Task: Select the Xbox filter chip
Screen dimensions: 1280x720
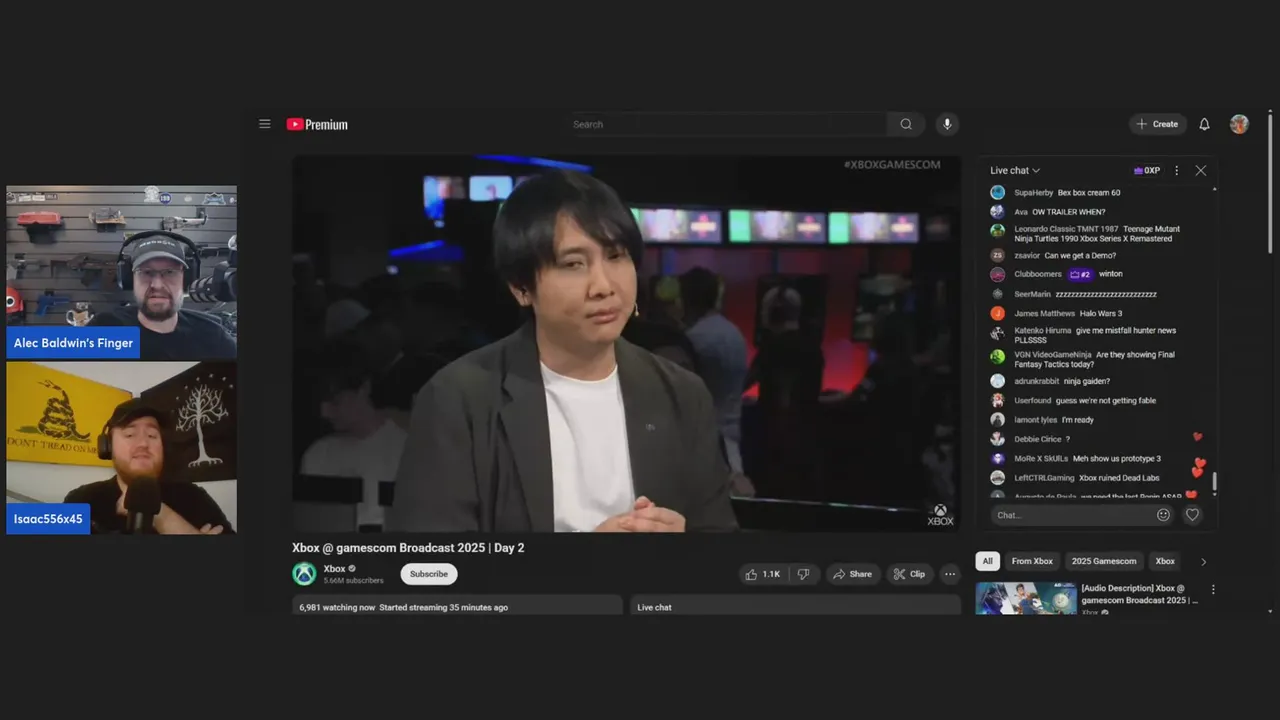Action: coord(1165,561)
